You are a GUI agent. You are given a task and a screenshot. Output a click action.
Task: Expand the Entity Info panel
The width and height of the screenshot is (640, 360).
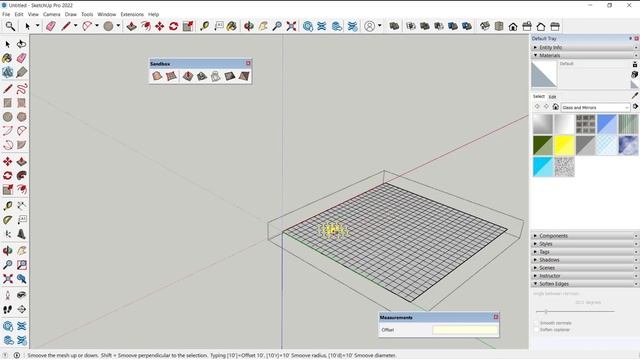point(584,47)
